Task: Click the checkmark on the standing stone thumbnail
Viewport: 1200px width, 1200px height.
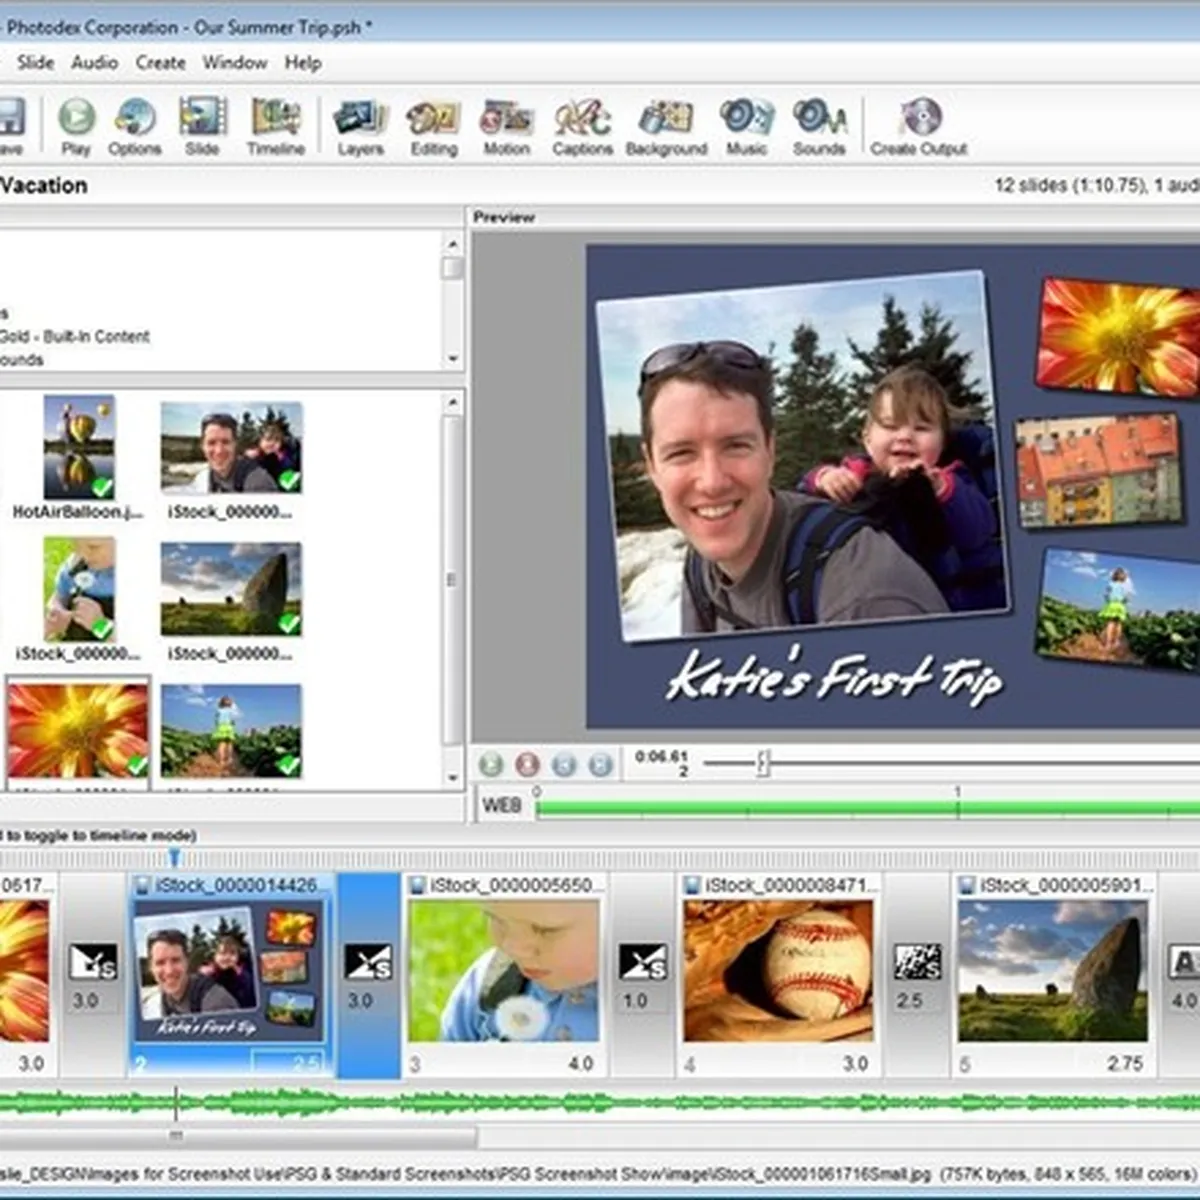Action: 289,624
